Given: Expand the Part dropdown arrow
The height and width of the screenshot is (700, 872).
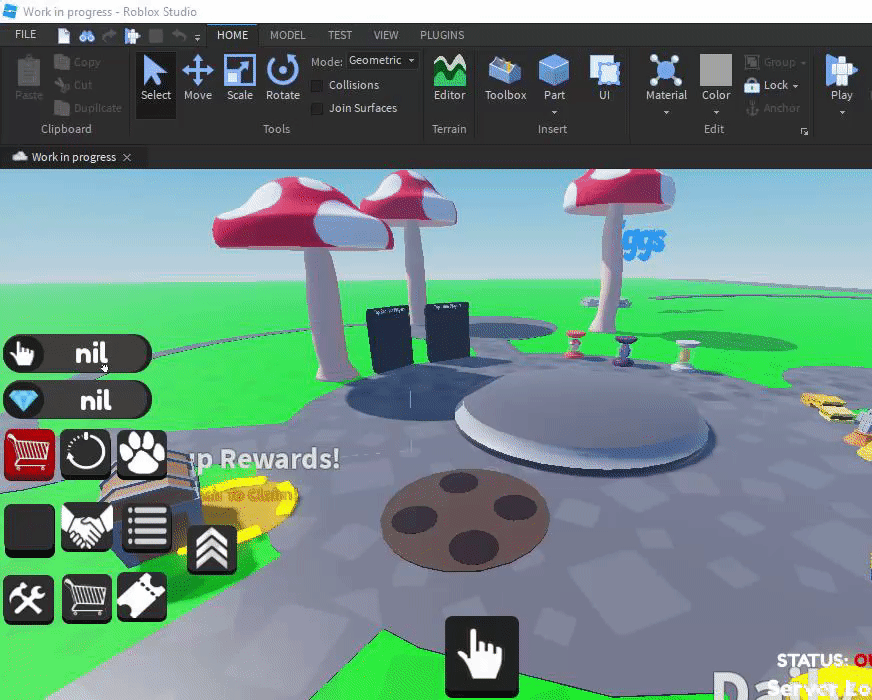Looking at the screenshot, I should [554, 113].
